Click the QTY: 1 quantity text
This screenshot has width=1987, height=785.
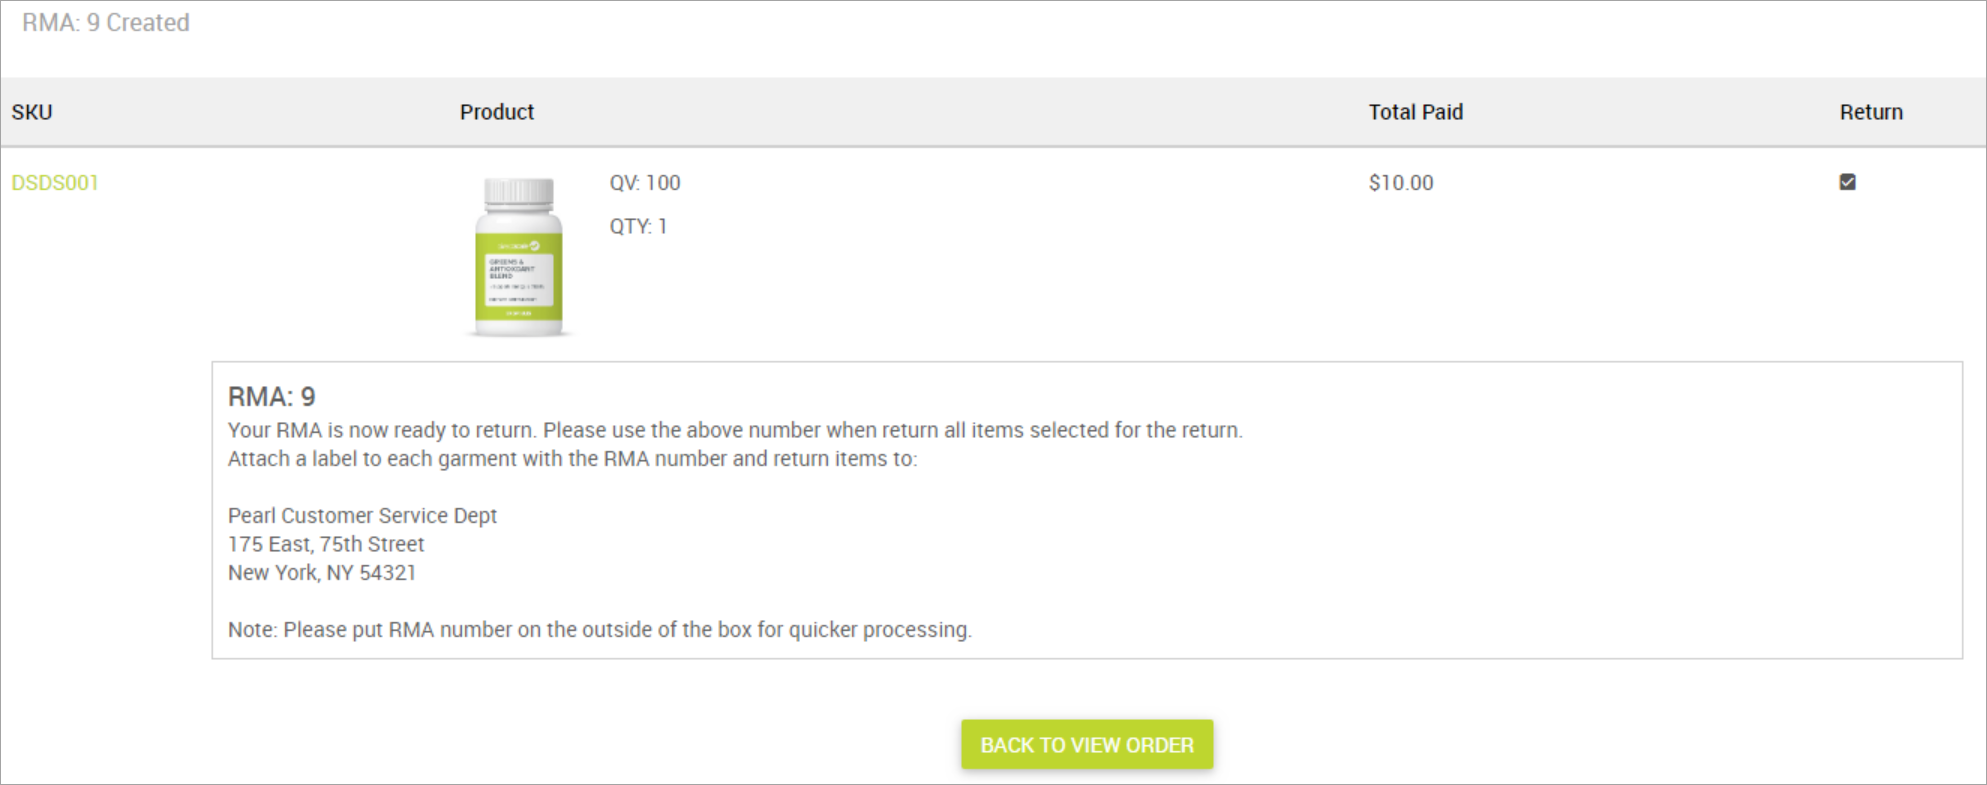coord(638,226)
